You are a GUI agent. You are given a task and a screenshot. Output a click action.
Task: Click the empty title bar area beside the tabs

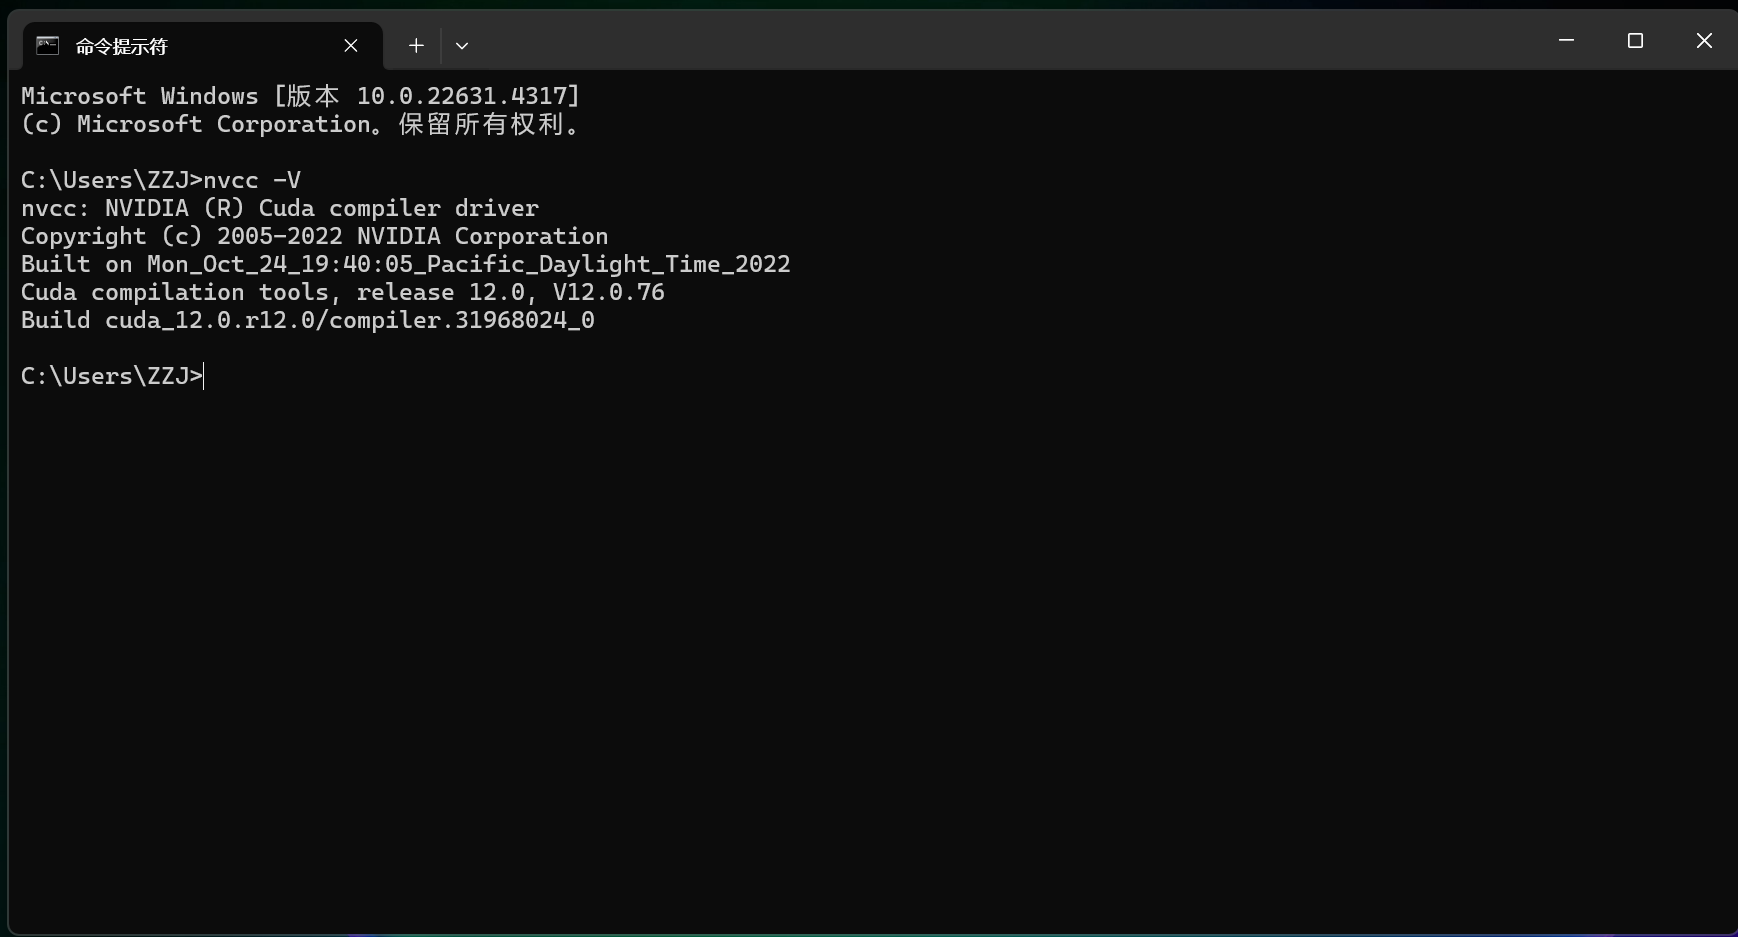coord(1000,40)
